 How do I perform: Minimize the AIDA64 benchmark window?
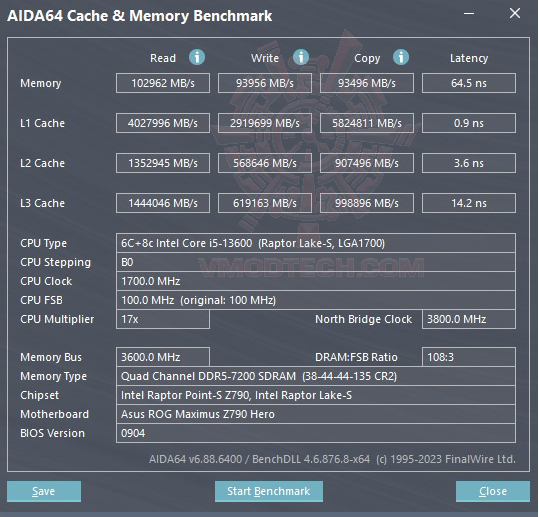point(469,14)
